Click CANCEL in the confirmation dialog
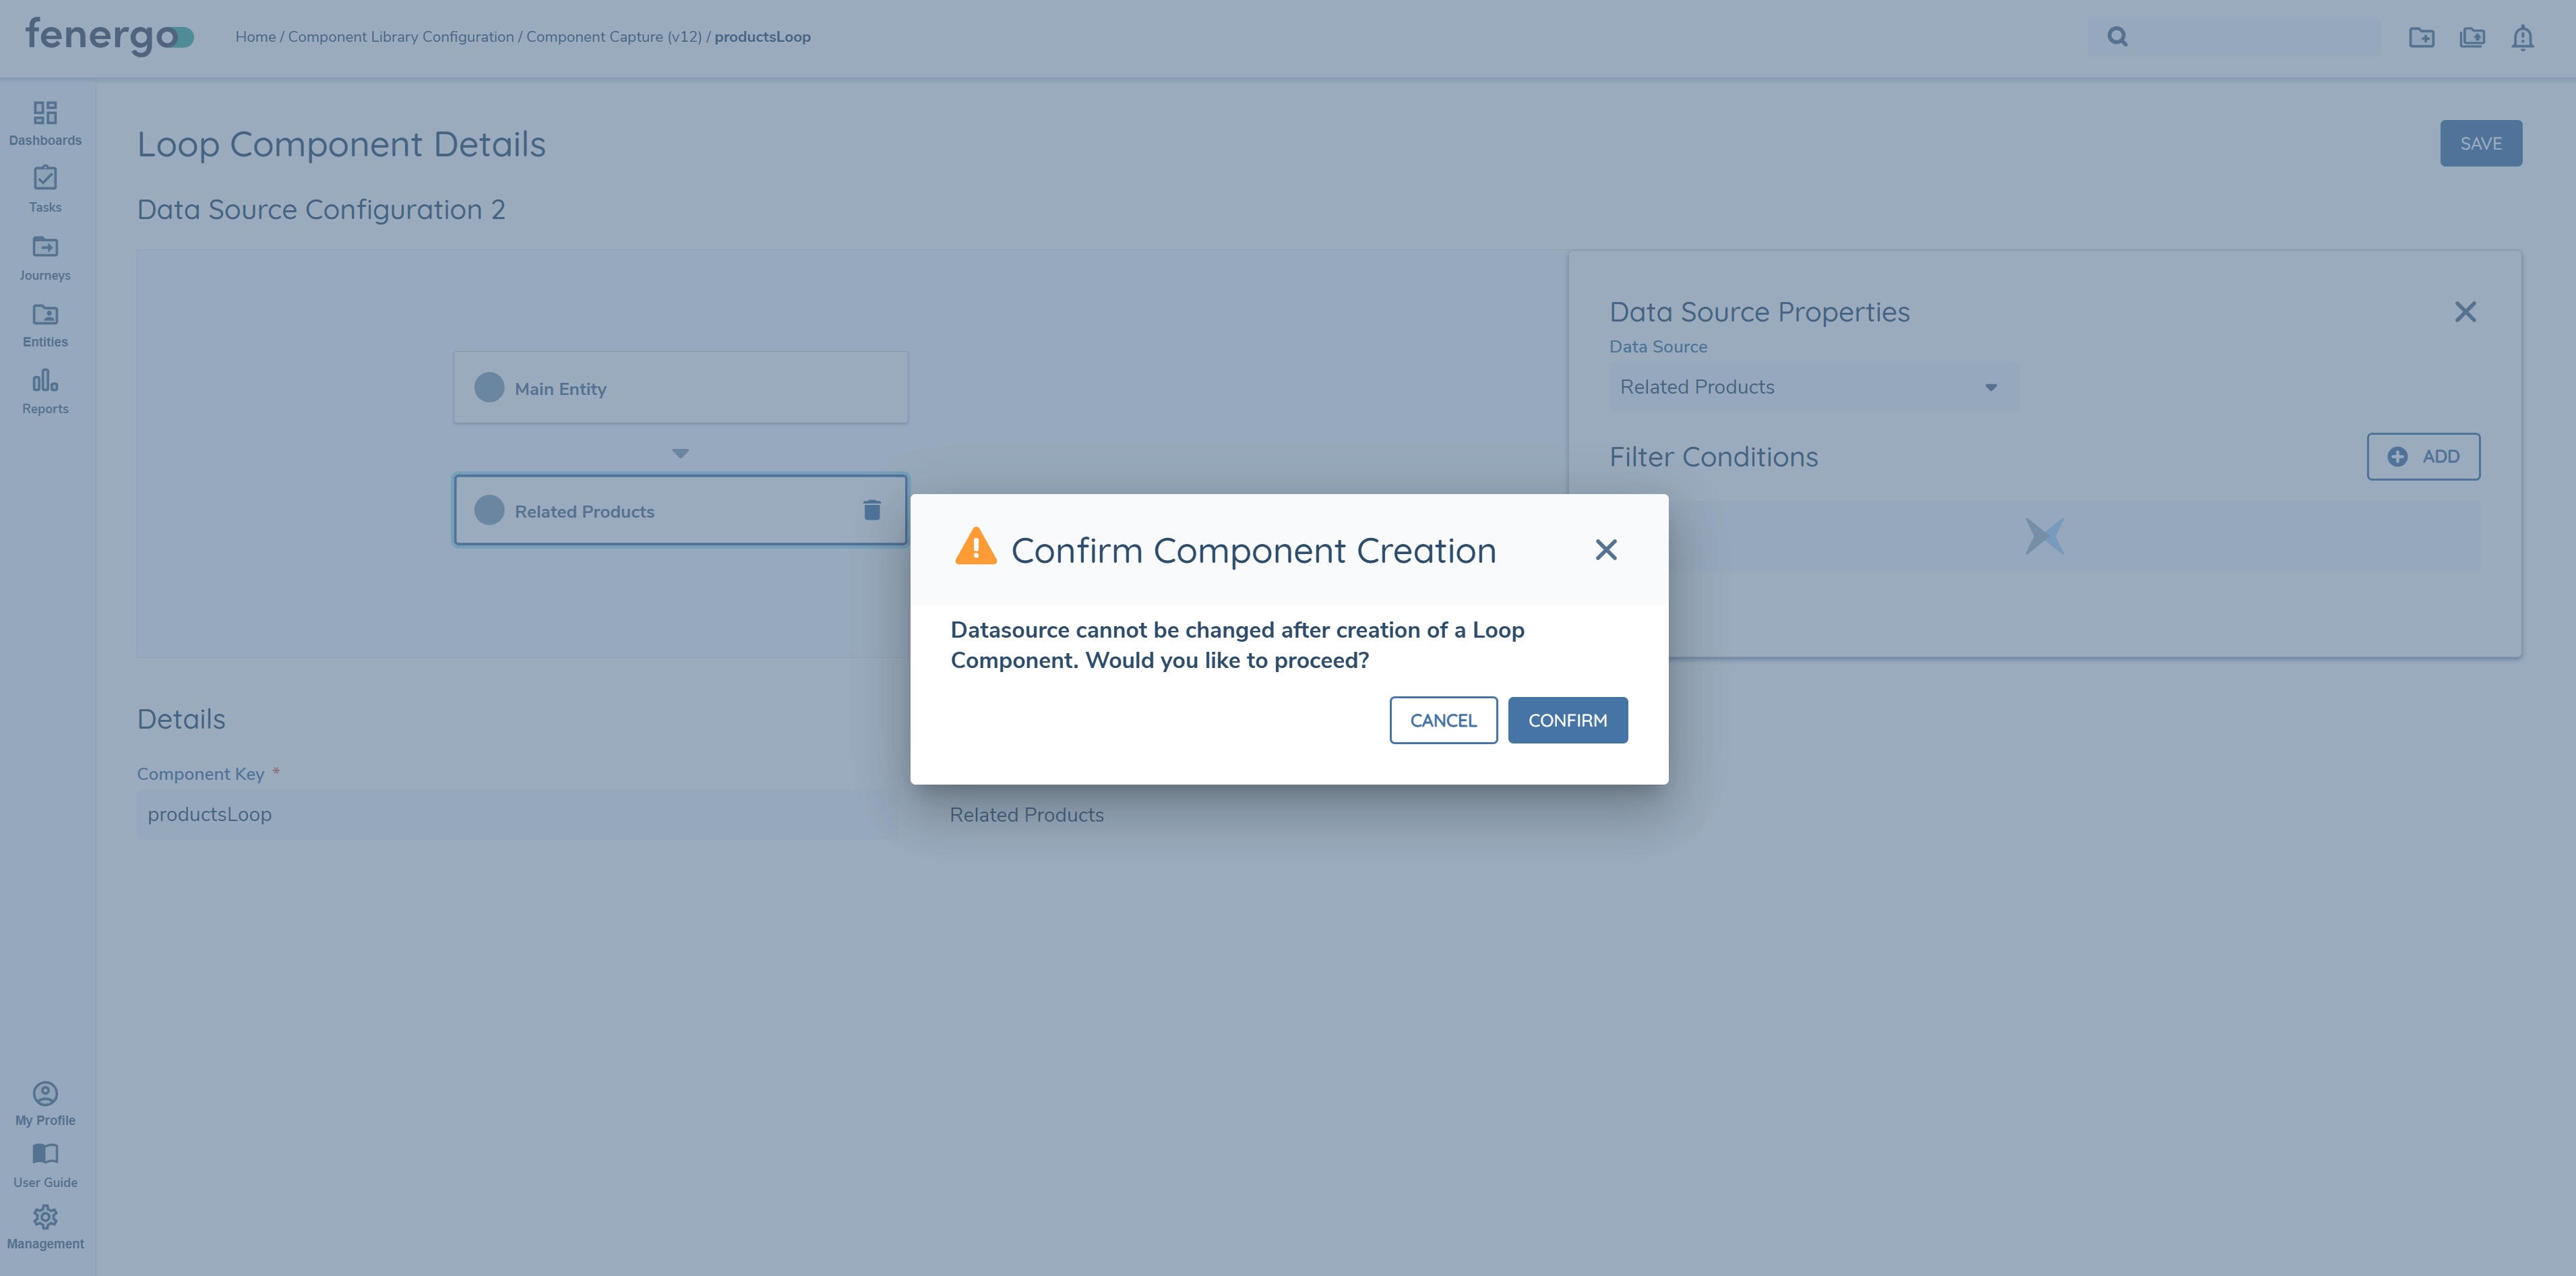The height and width of the screenshot is (1276, 2576). [x=1443, y=719]
